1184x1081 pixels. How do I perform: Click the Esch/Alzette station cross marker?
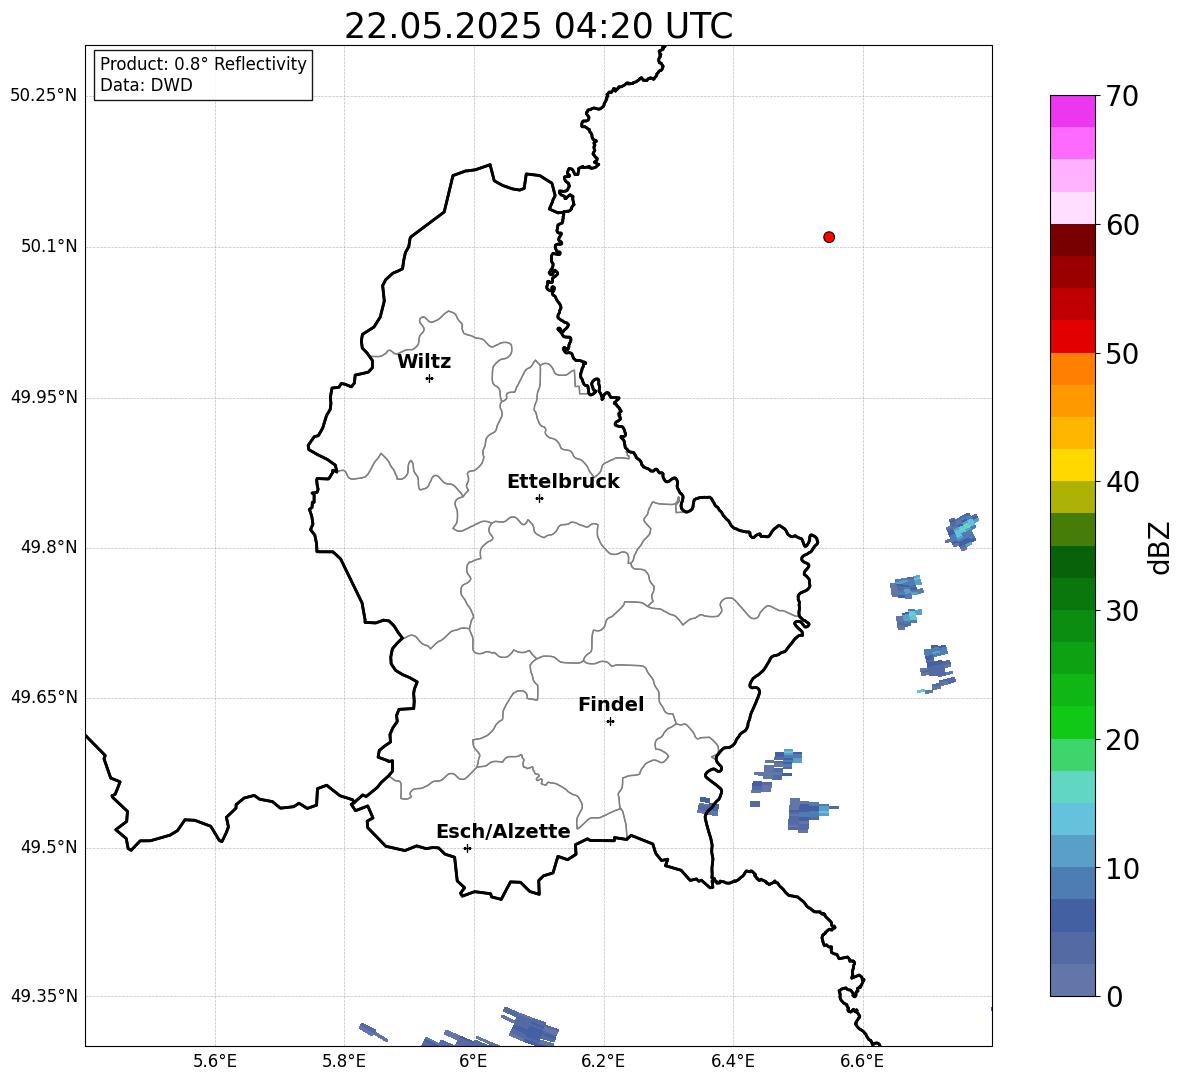[467, 848]
